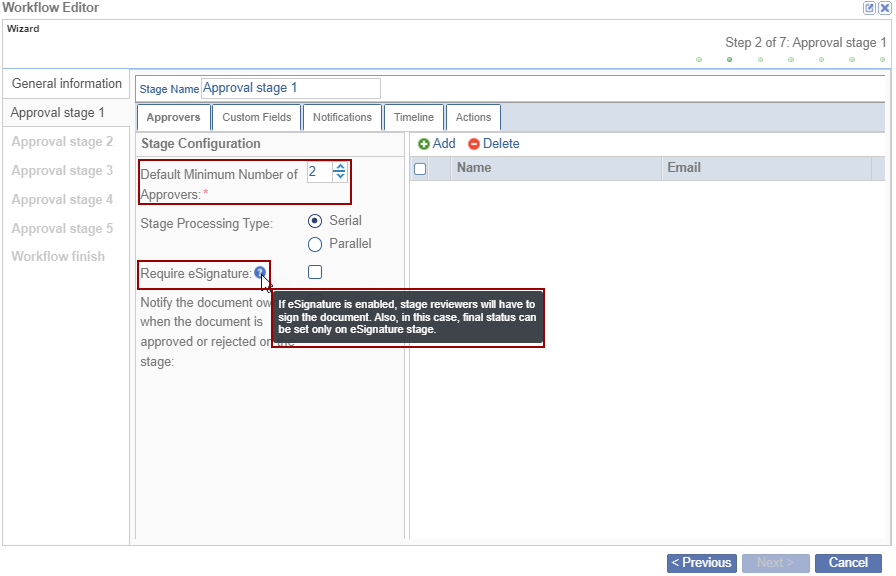
Task: Click the green Add plus icon
Action: 424,144
